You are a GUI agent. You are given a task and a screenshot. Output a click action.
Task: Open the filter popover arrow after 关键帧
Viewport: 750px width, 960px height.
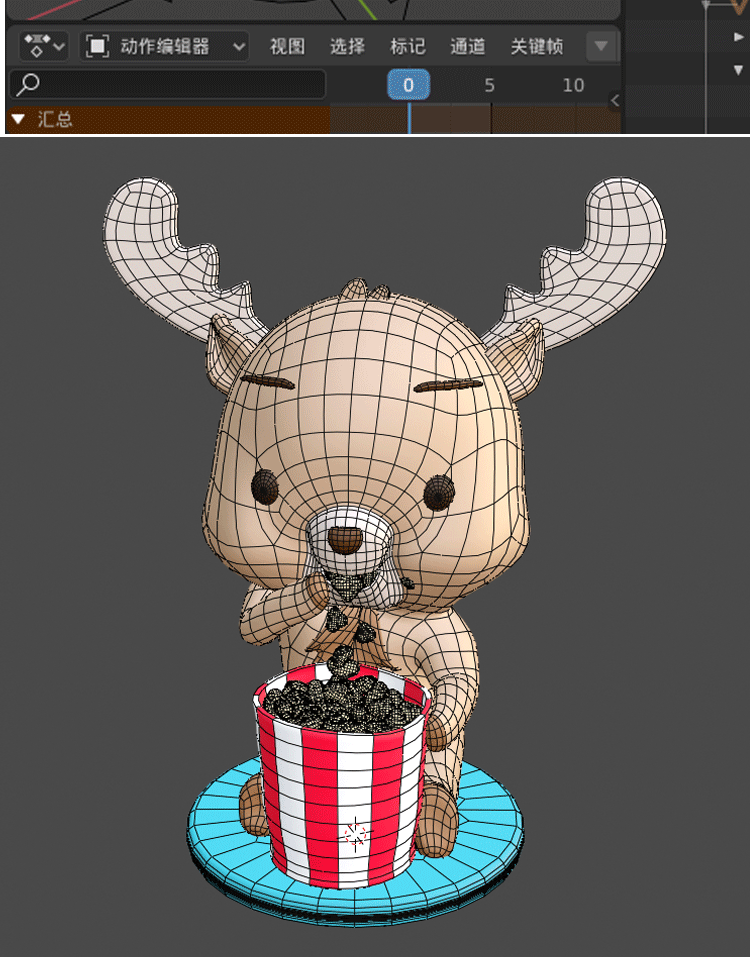point(601,46)
